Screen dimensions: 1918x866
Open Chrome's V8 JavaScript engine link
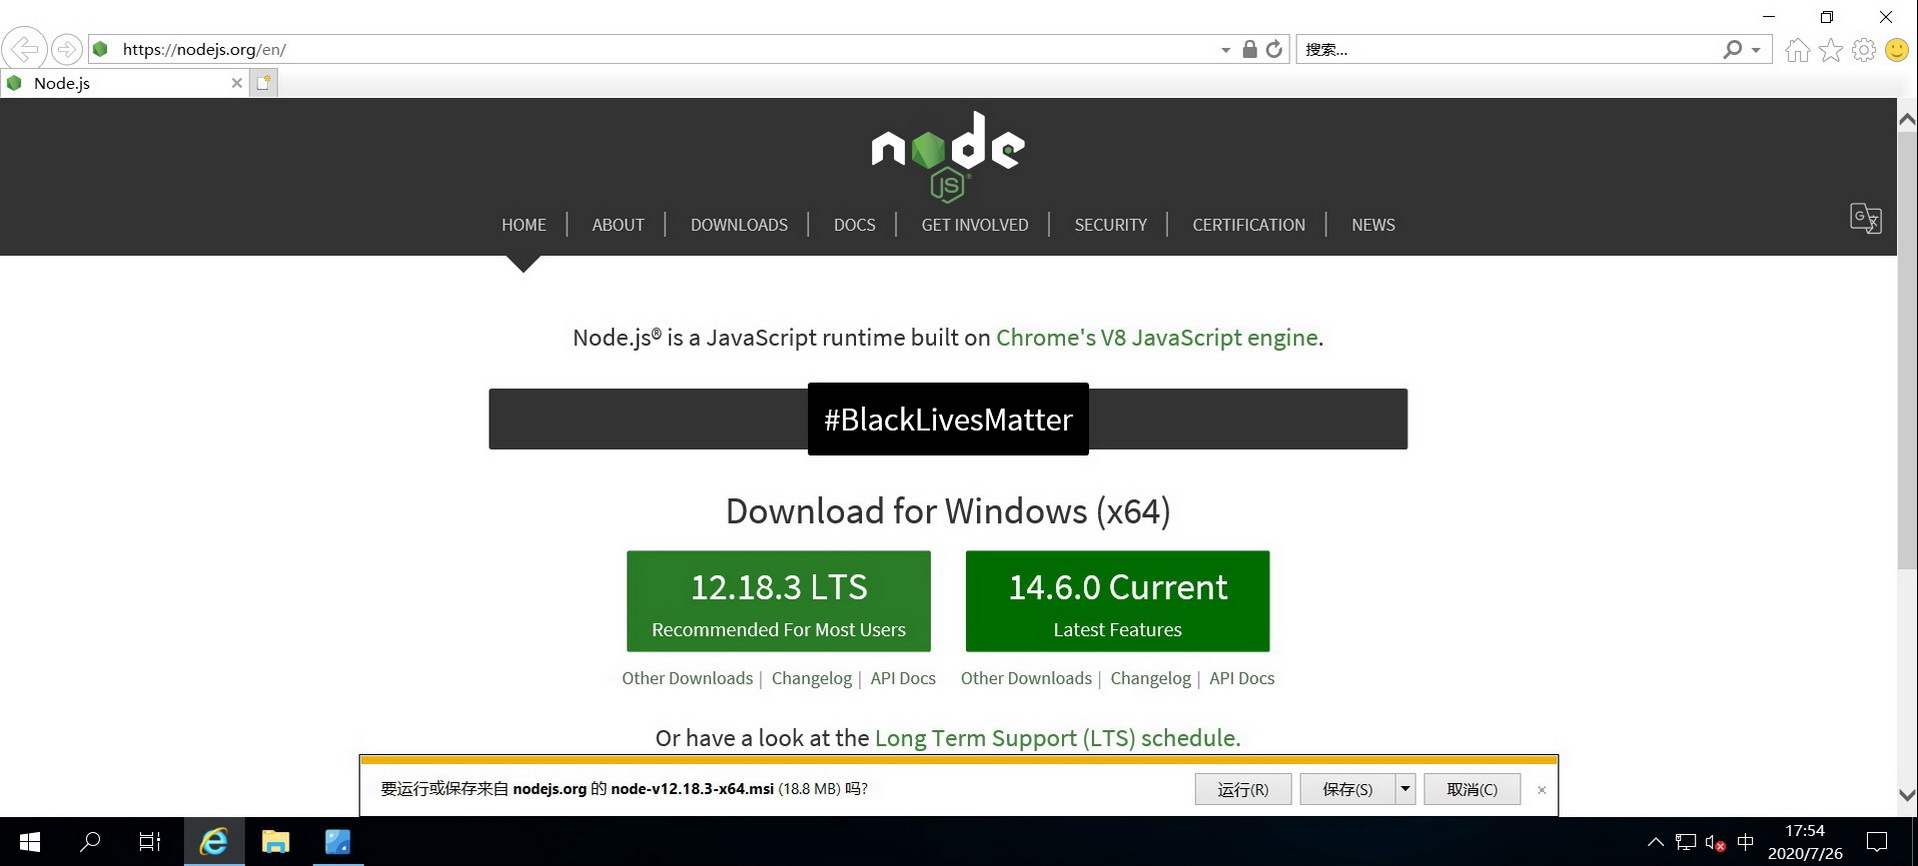click(x=1157, y=338)
